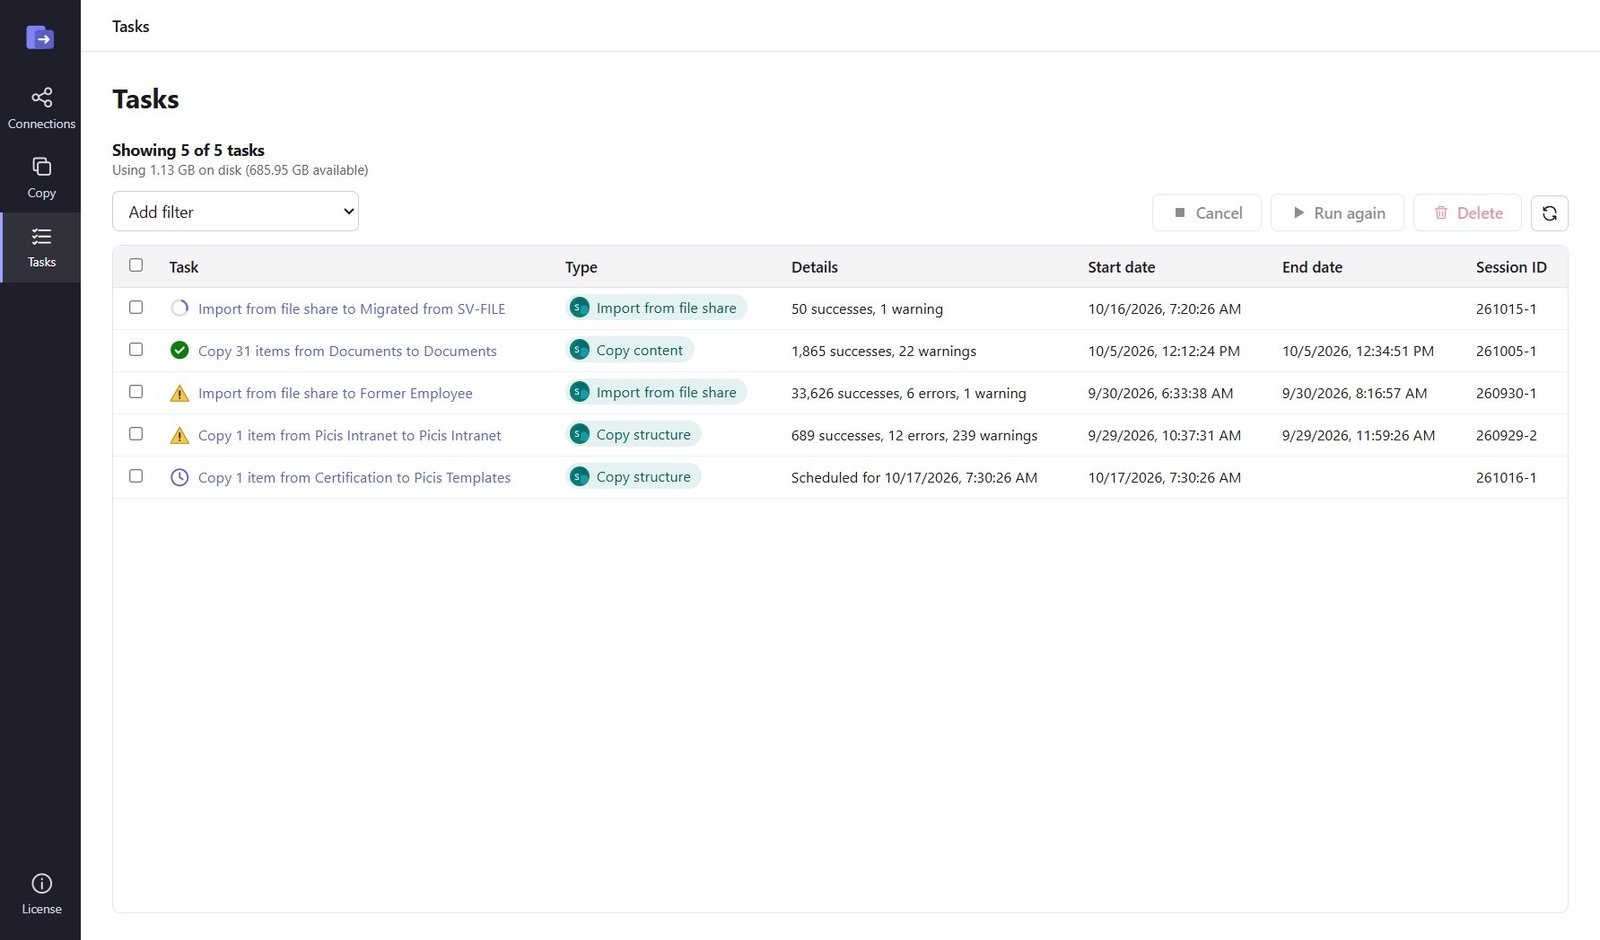Click SharePoint icon in session 260930-1 type badge
Viewport: 1600px width, 940px height.
pyautogui.click(x=579, y=392)
